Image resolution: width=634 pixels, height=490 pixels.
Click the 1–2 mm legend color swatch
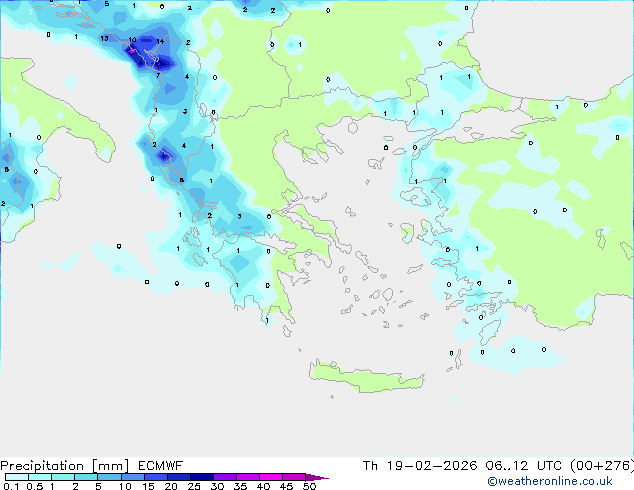click(x=63, y=477)
